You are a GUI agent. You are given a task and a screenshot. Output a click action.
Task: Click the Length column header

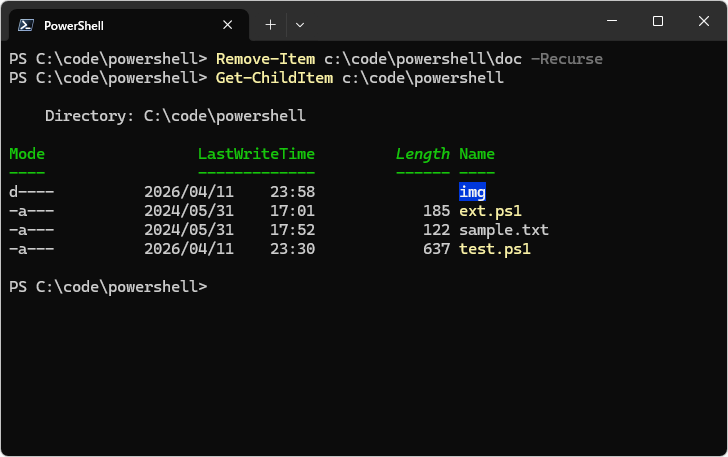[422, 154]
